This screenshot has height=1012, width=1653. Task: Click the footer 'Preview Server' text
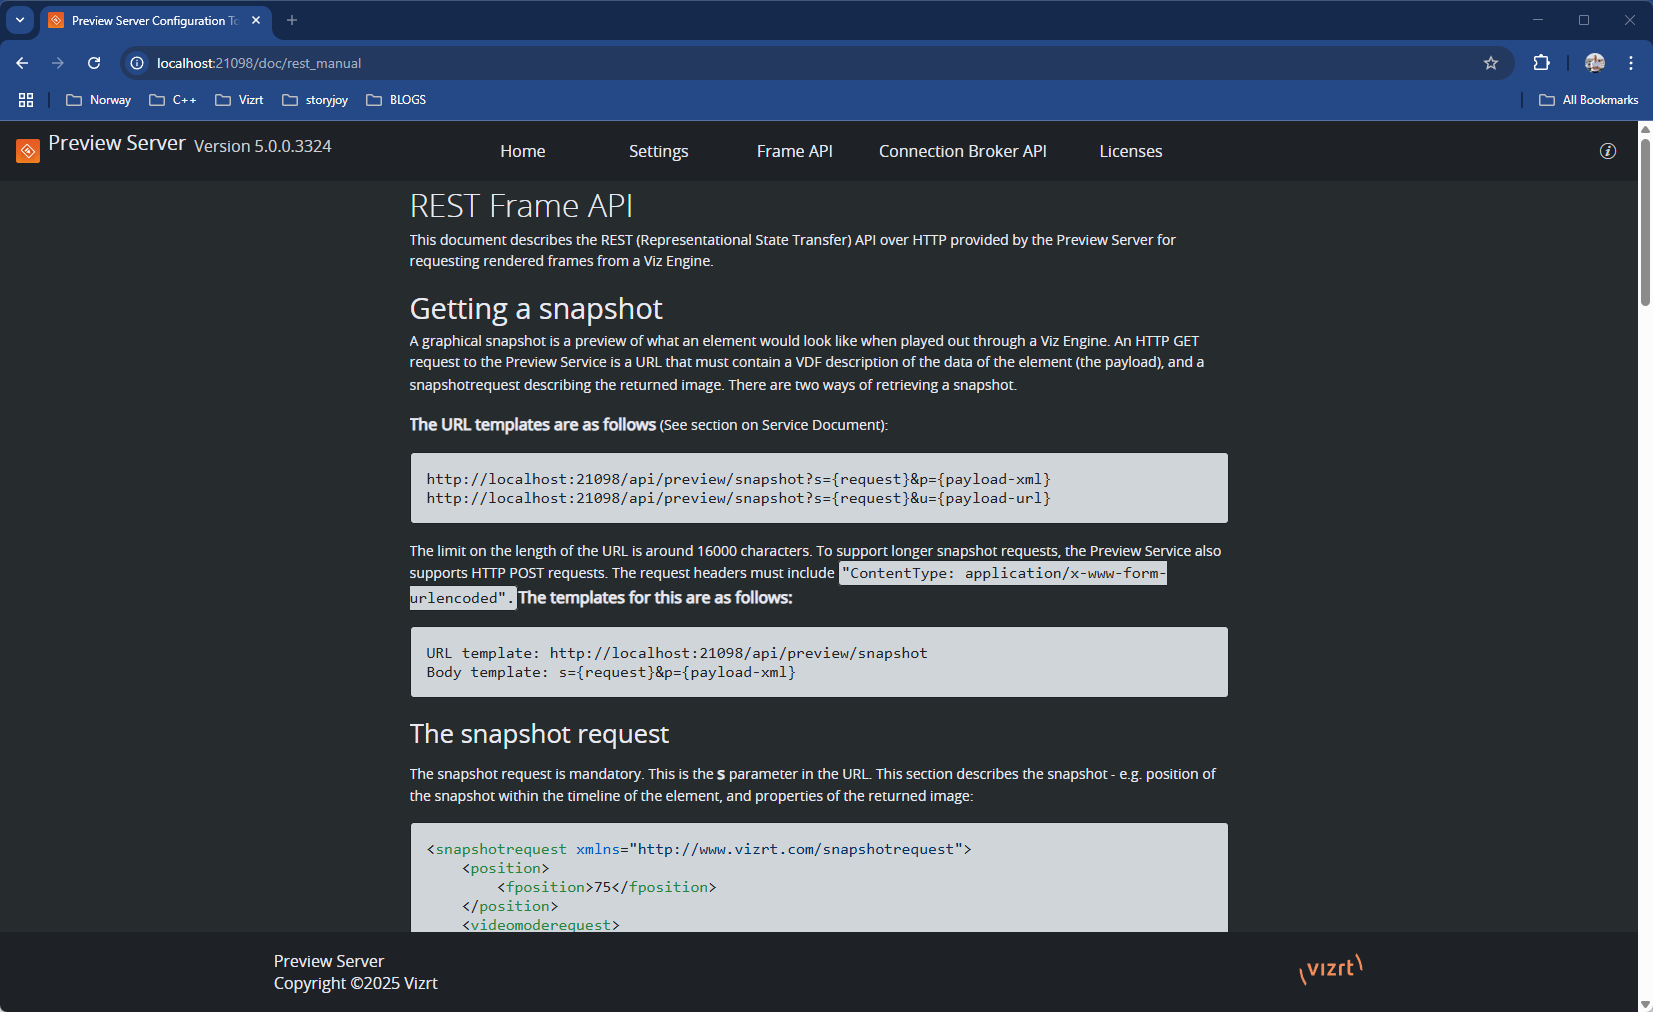329,961
